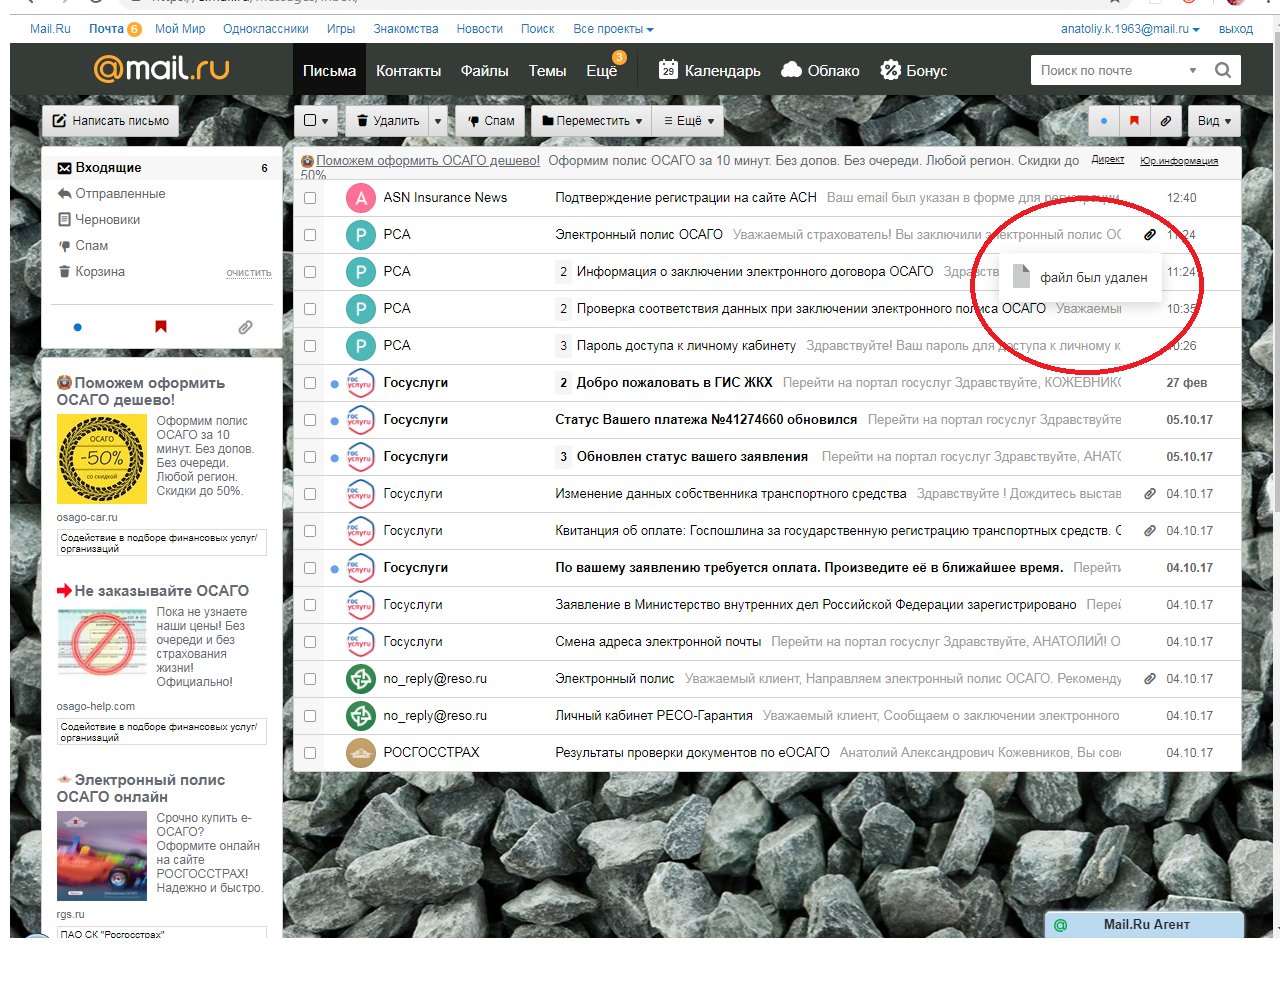
Task: Filter by attachment paperclip in toolbar
Action: pos(1165,121)
